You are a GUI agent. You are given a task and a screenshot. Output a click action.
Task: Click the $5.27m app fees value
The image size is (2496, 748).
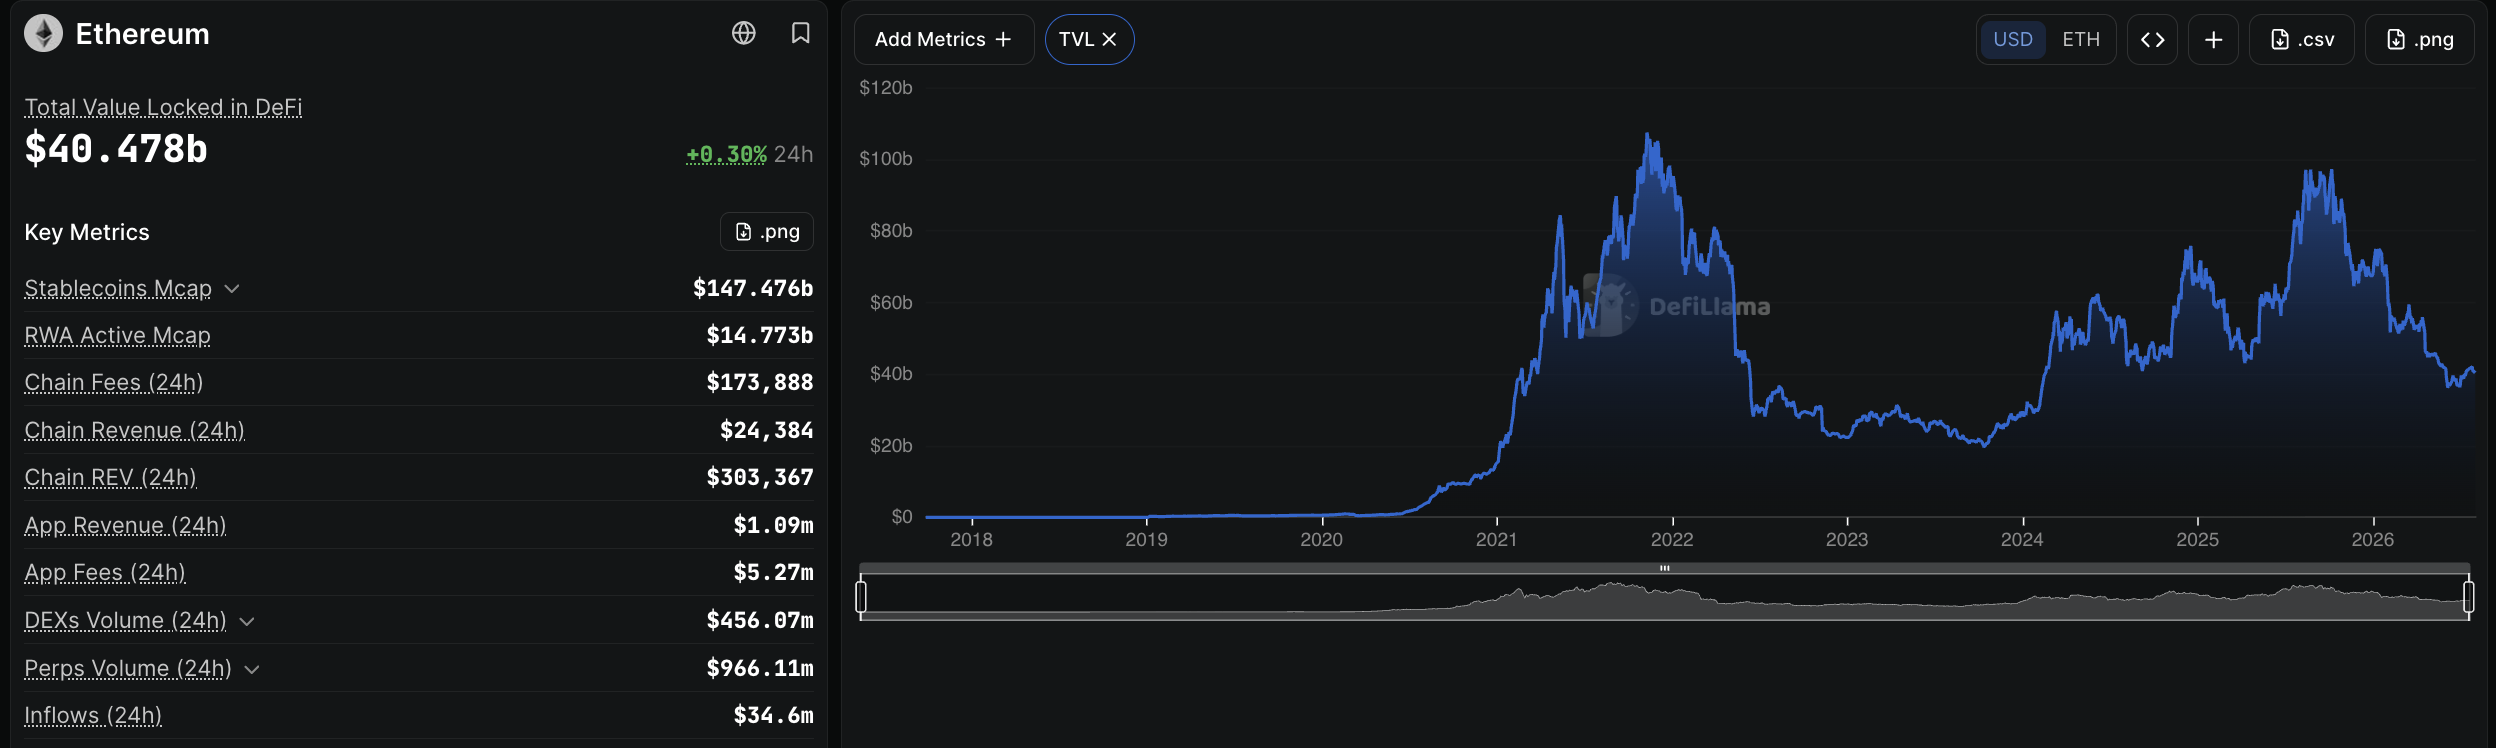tap(774, 572)
